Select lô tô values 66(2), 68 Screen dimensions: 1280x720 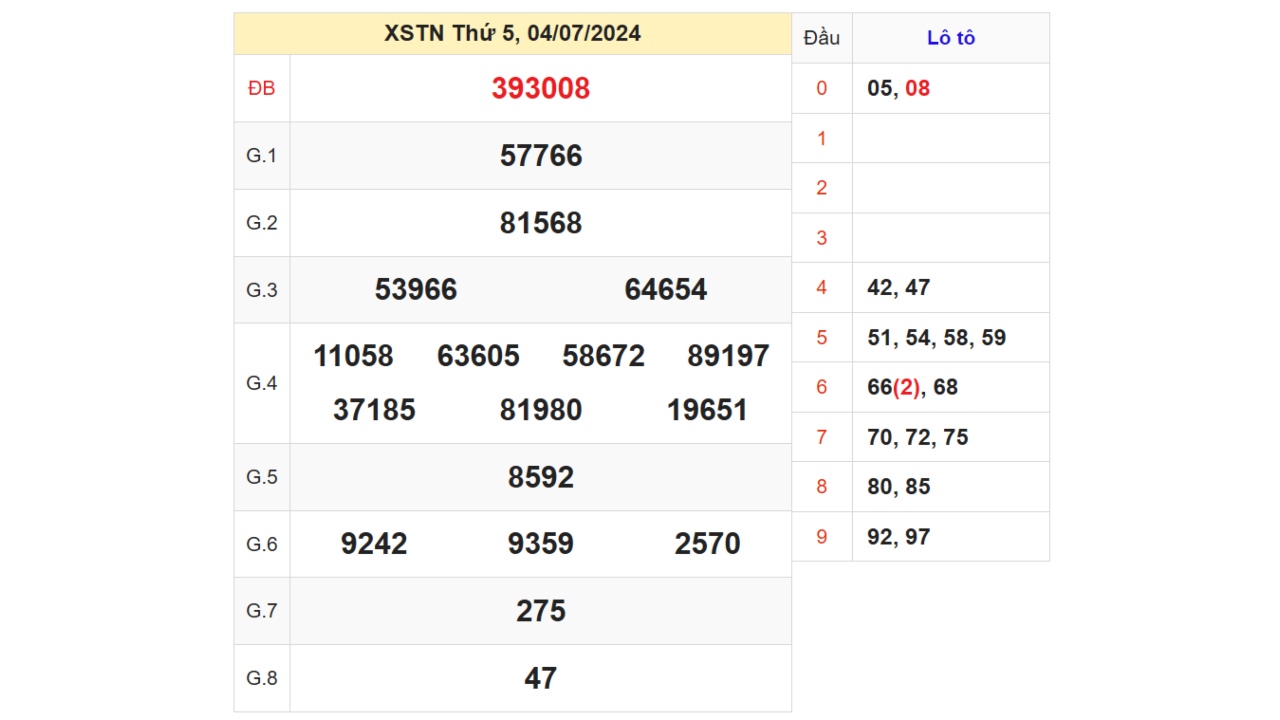[x=913, y=387]
